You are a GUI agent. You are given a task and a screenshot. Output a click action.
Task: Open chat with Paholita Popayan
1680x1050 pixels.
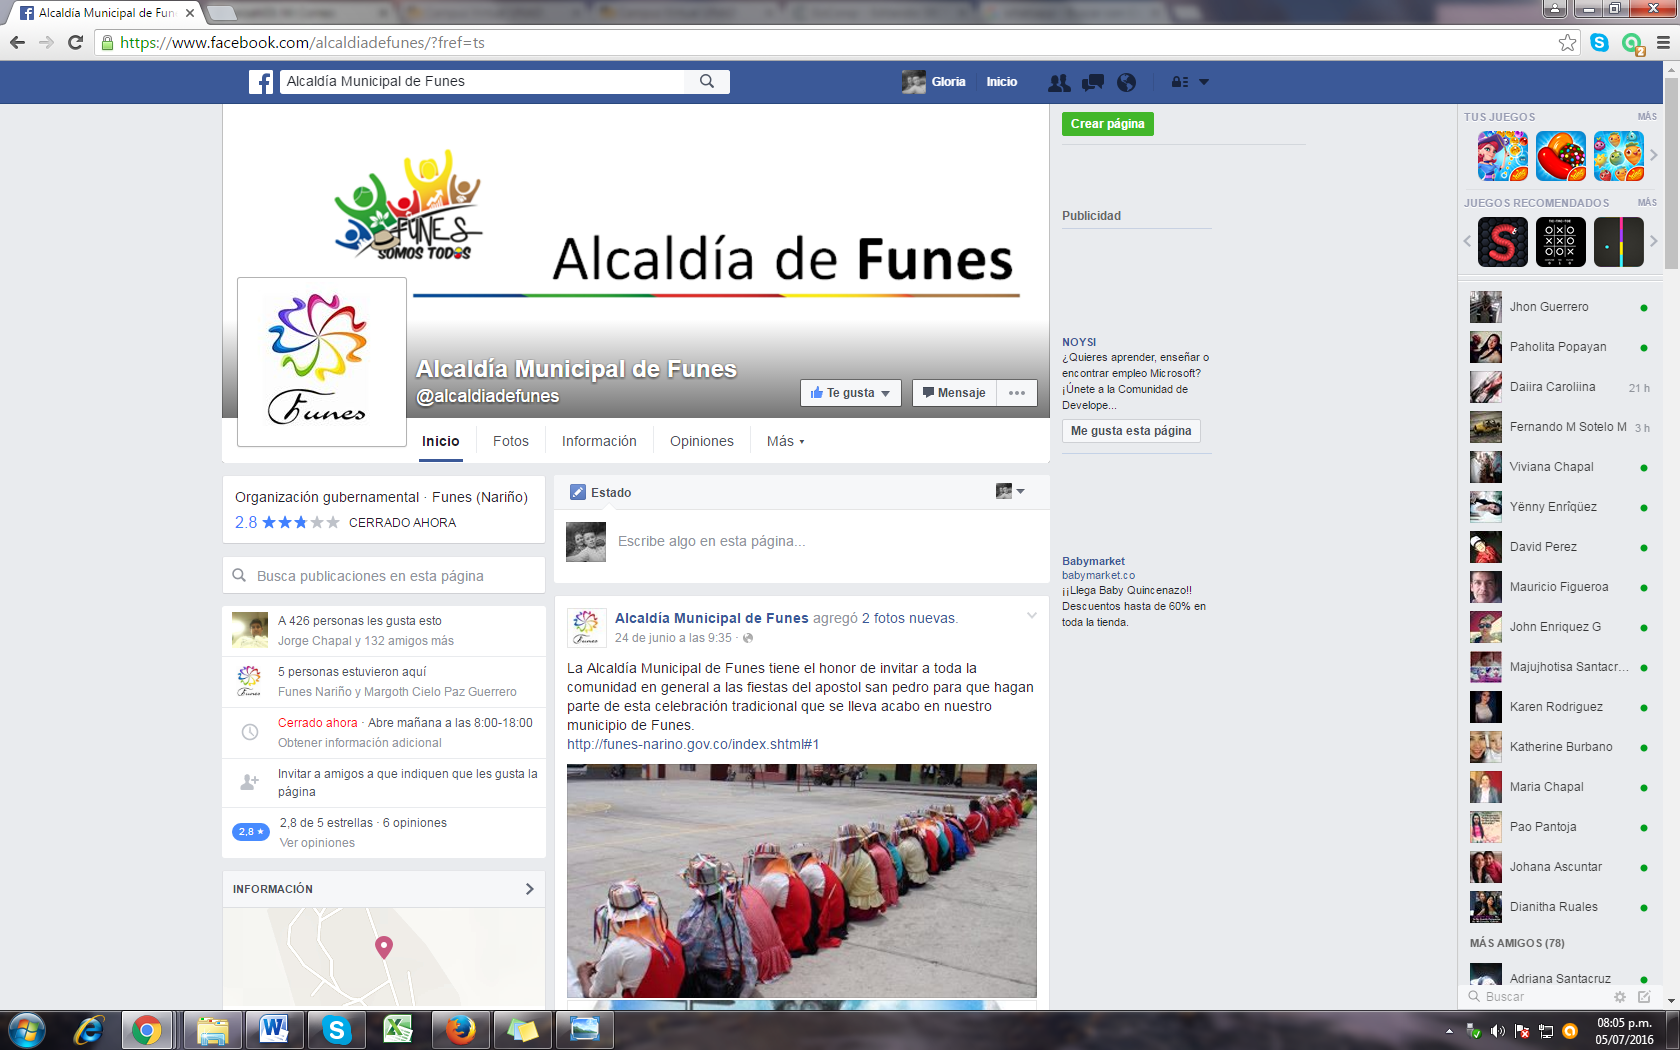coord(1558,347)
